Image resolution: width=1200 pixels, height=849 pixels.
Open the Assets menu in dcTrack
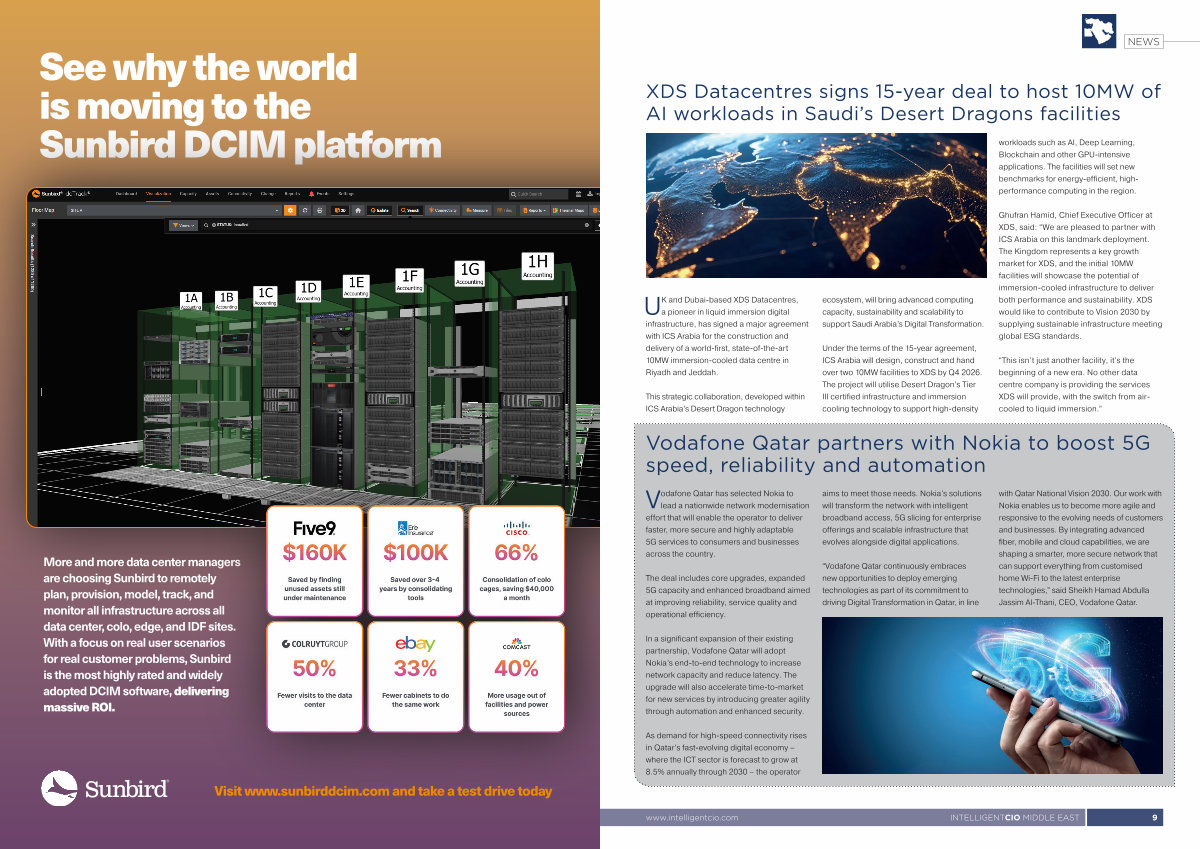(212, 194)
